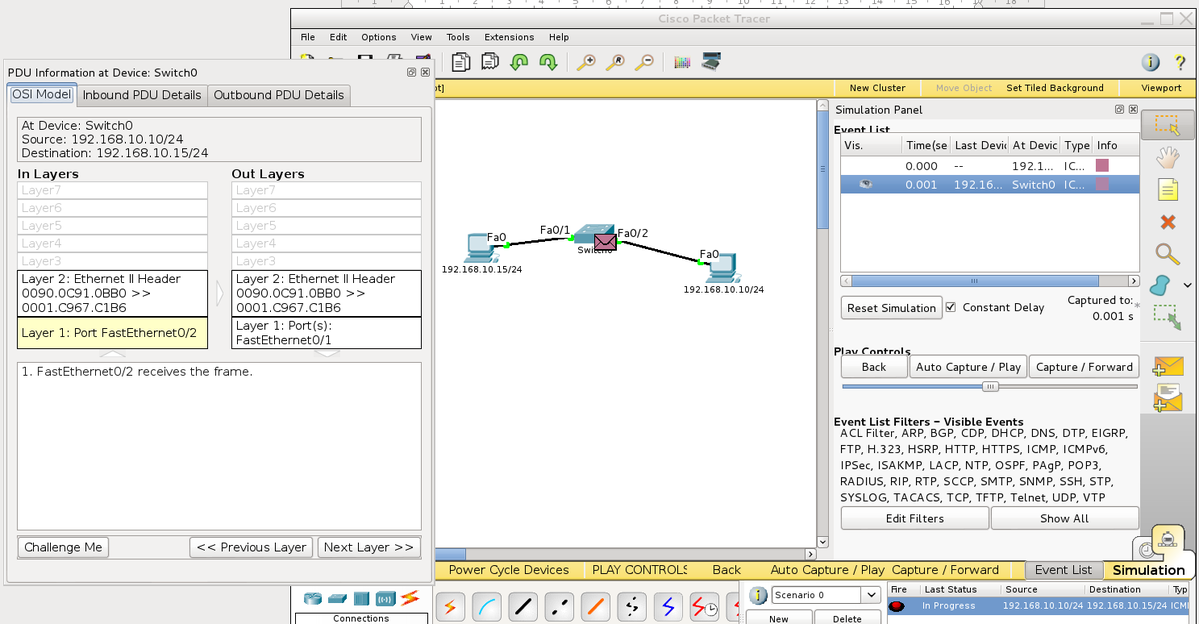
Task: Select the Place Note tool
Action: pyautogui.click(x=1166, y=189)
